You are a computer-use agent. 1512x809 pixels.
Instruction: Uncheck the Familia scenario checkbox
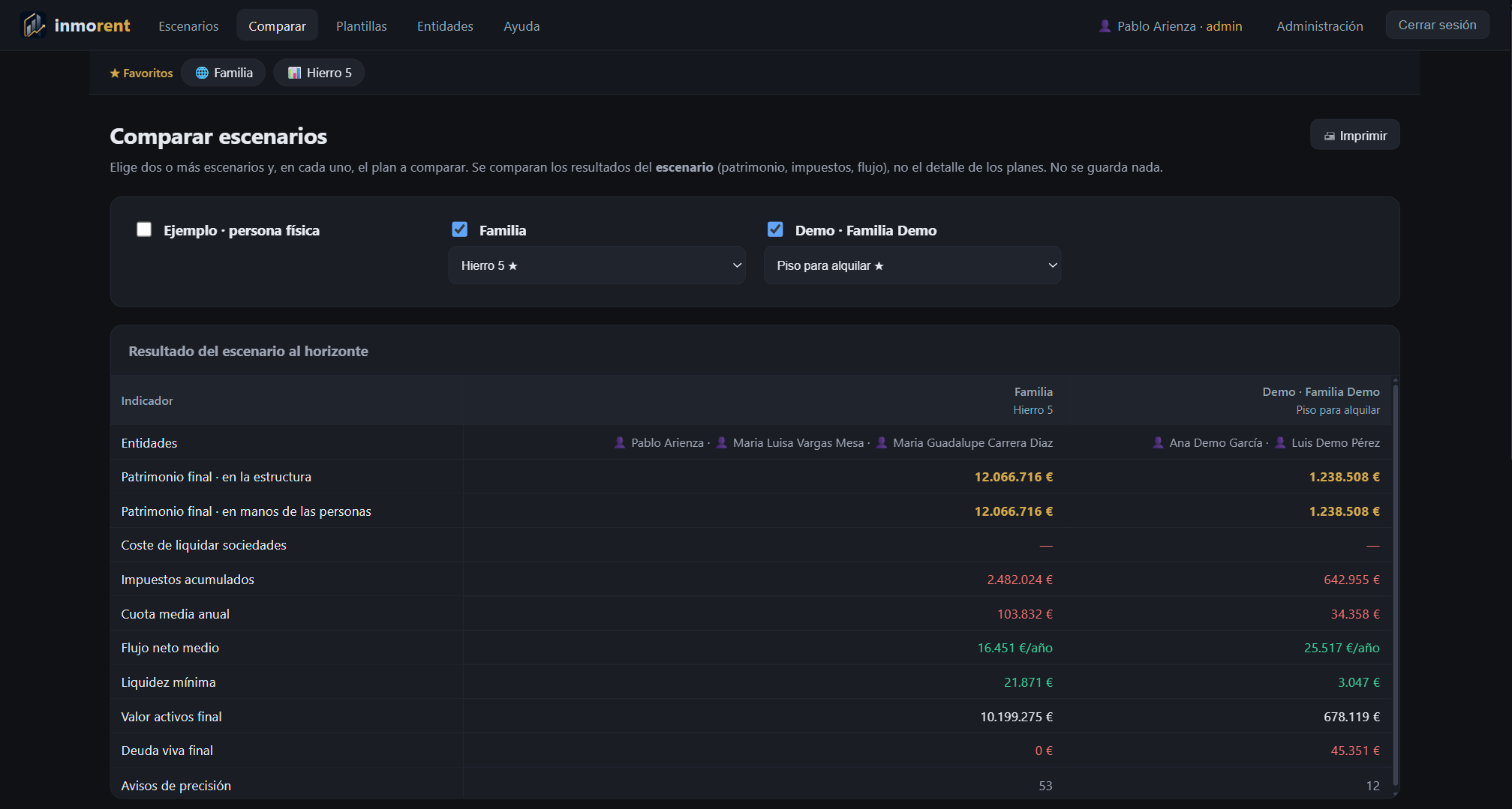pyautogui.click(x=460, y=230)
